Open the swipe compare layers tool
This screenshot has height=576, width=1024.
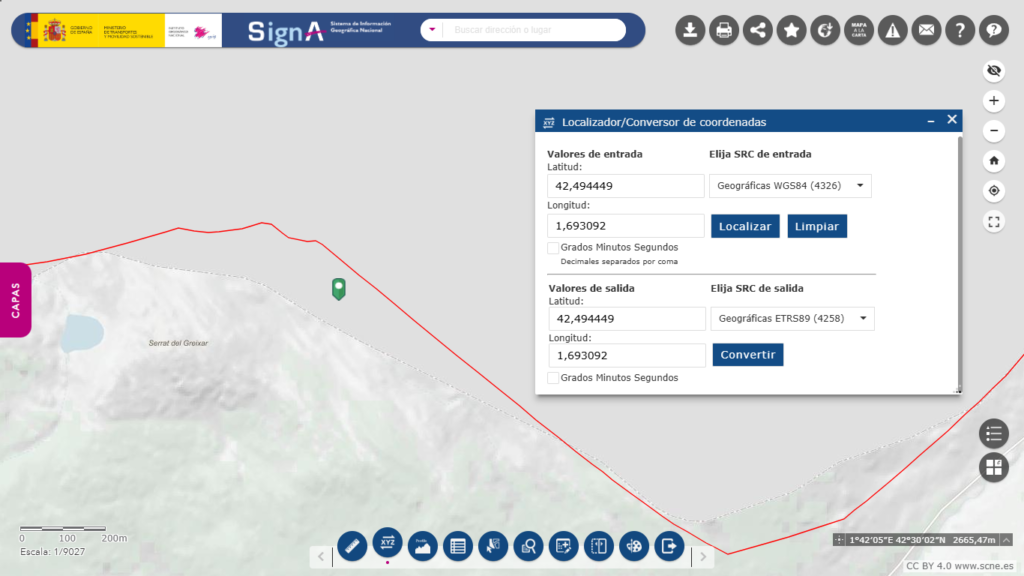tap(598, 546)
